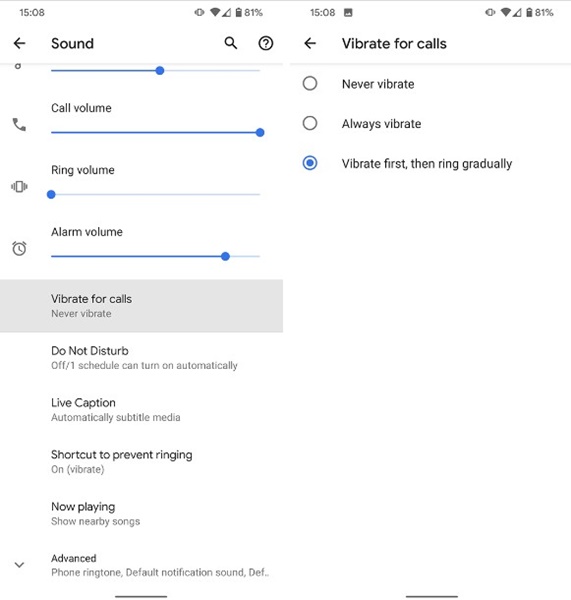Click the Call volume slider handle
Screen dimensions: 571x600
pyautogui.click(x=260, y=132)
